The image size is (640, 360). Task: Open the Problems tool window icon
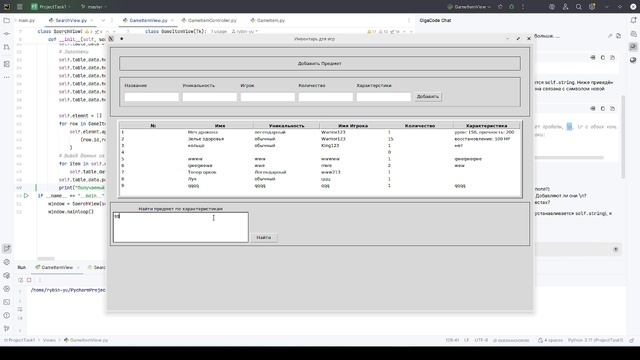tap(7, 316)
